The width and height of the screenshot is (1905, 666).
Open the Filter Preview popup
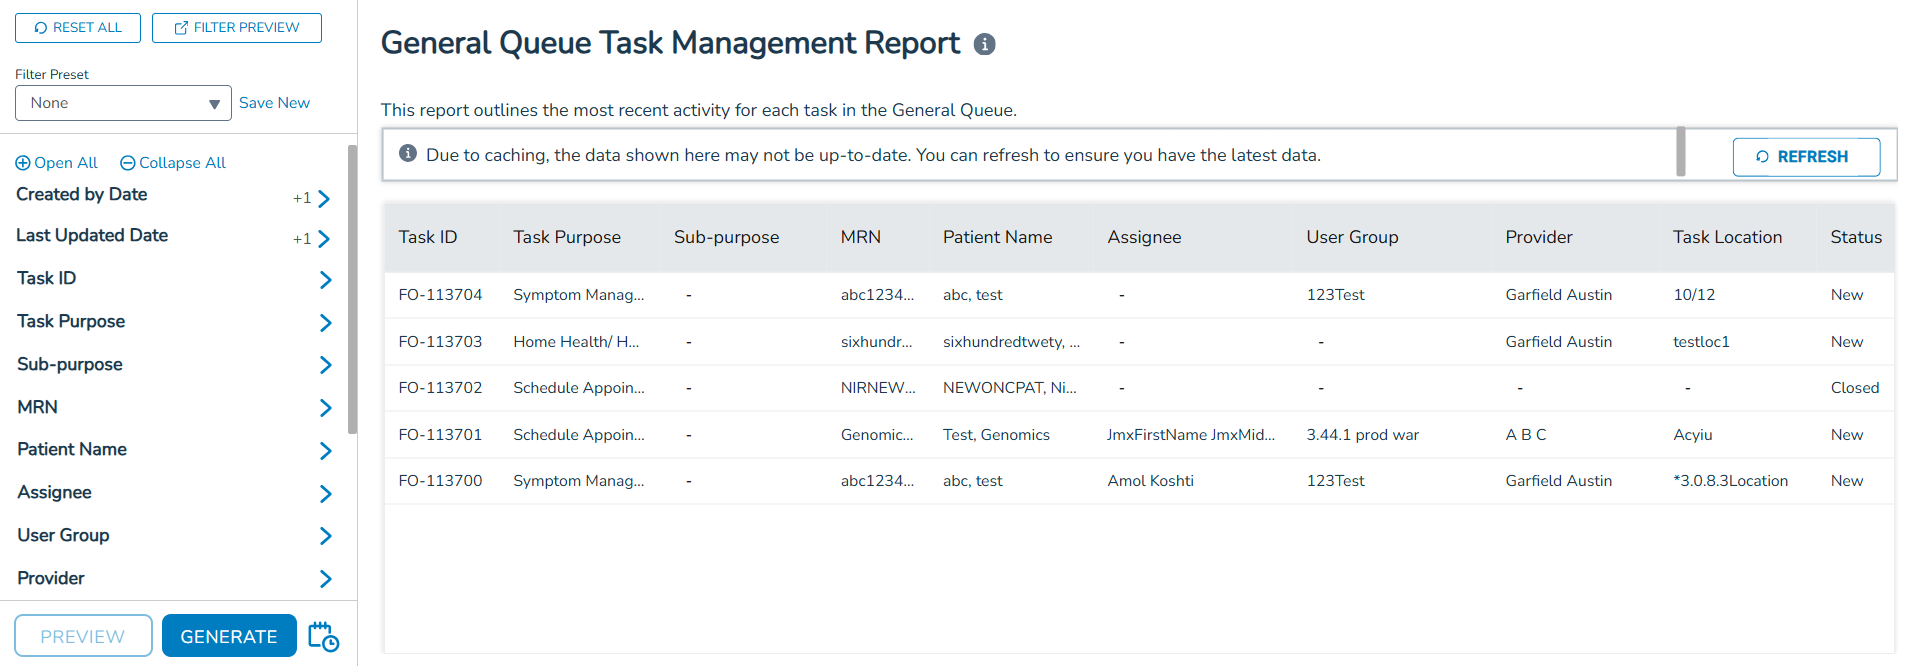237,28
